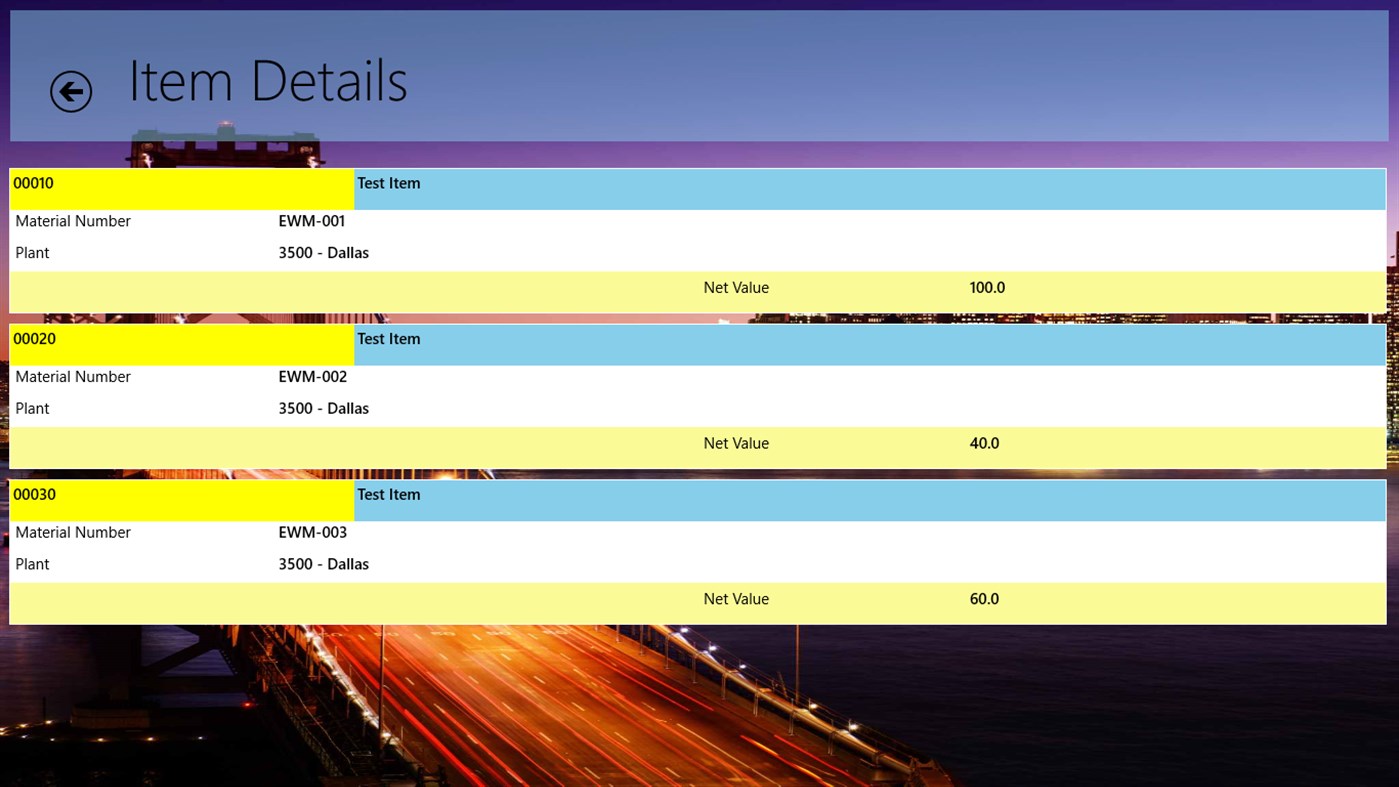Click Net Value 100.0 of item 00010
This screenshot has height=787, width=1399.
coord(986,288)
